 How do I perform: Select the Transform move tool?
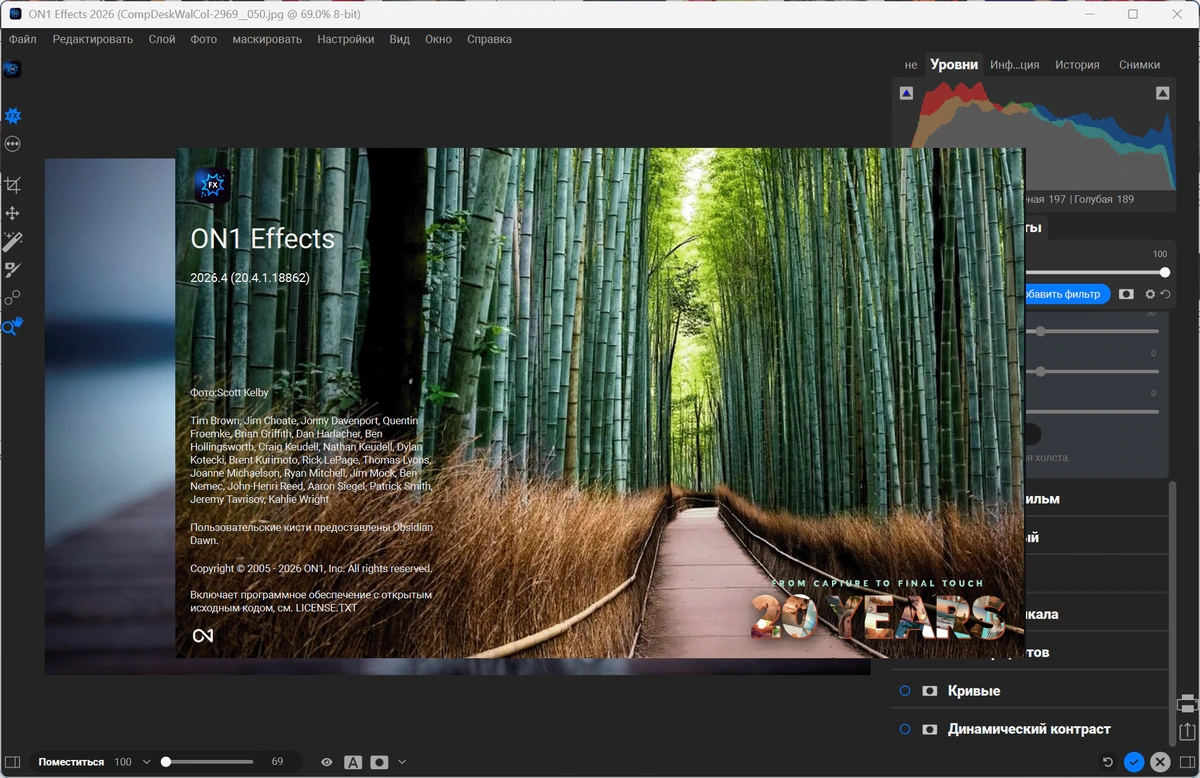pos(13,213)
